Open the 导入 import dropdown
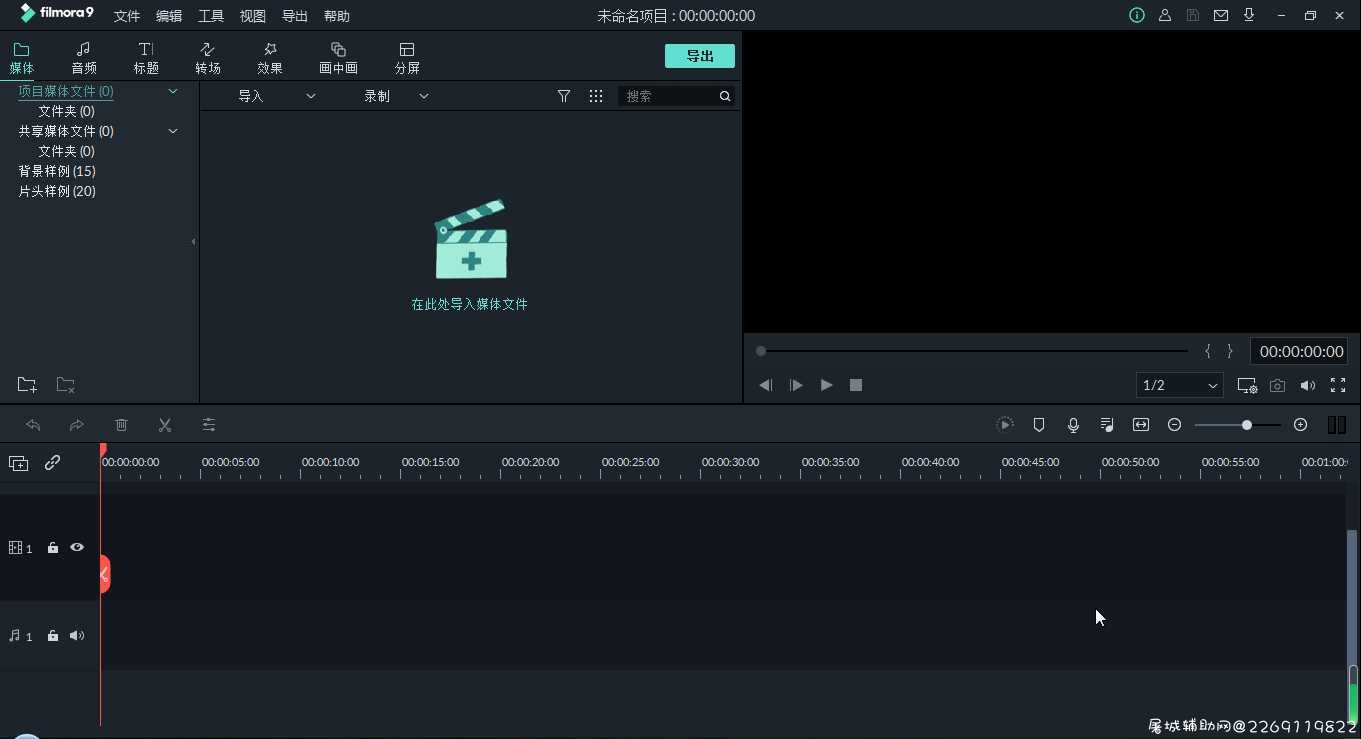 tap(276, 96)
